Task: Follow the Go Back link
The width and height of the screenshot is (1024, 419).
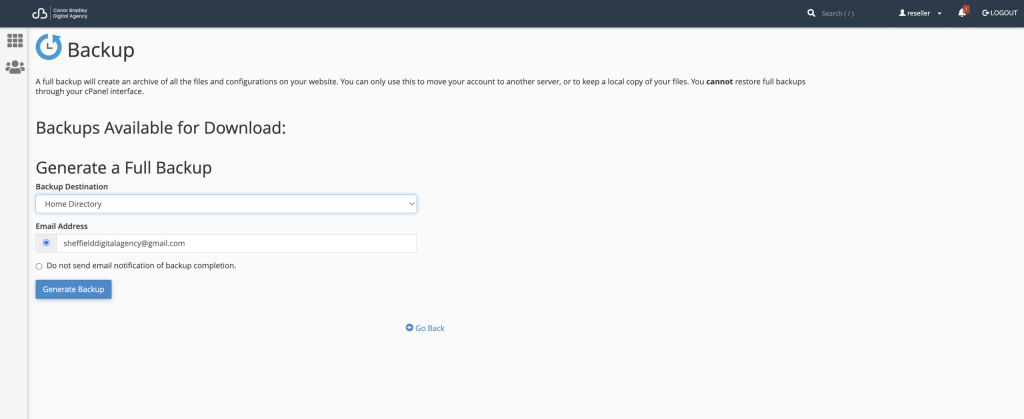Action: tap(430, 328)
